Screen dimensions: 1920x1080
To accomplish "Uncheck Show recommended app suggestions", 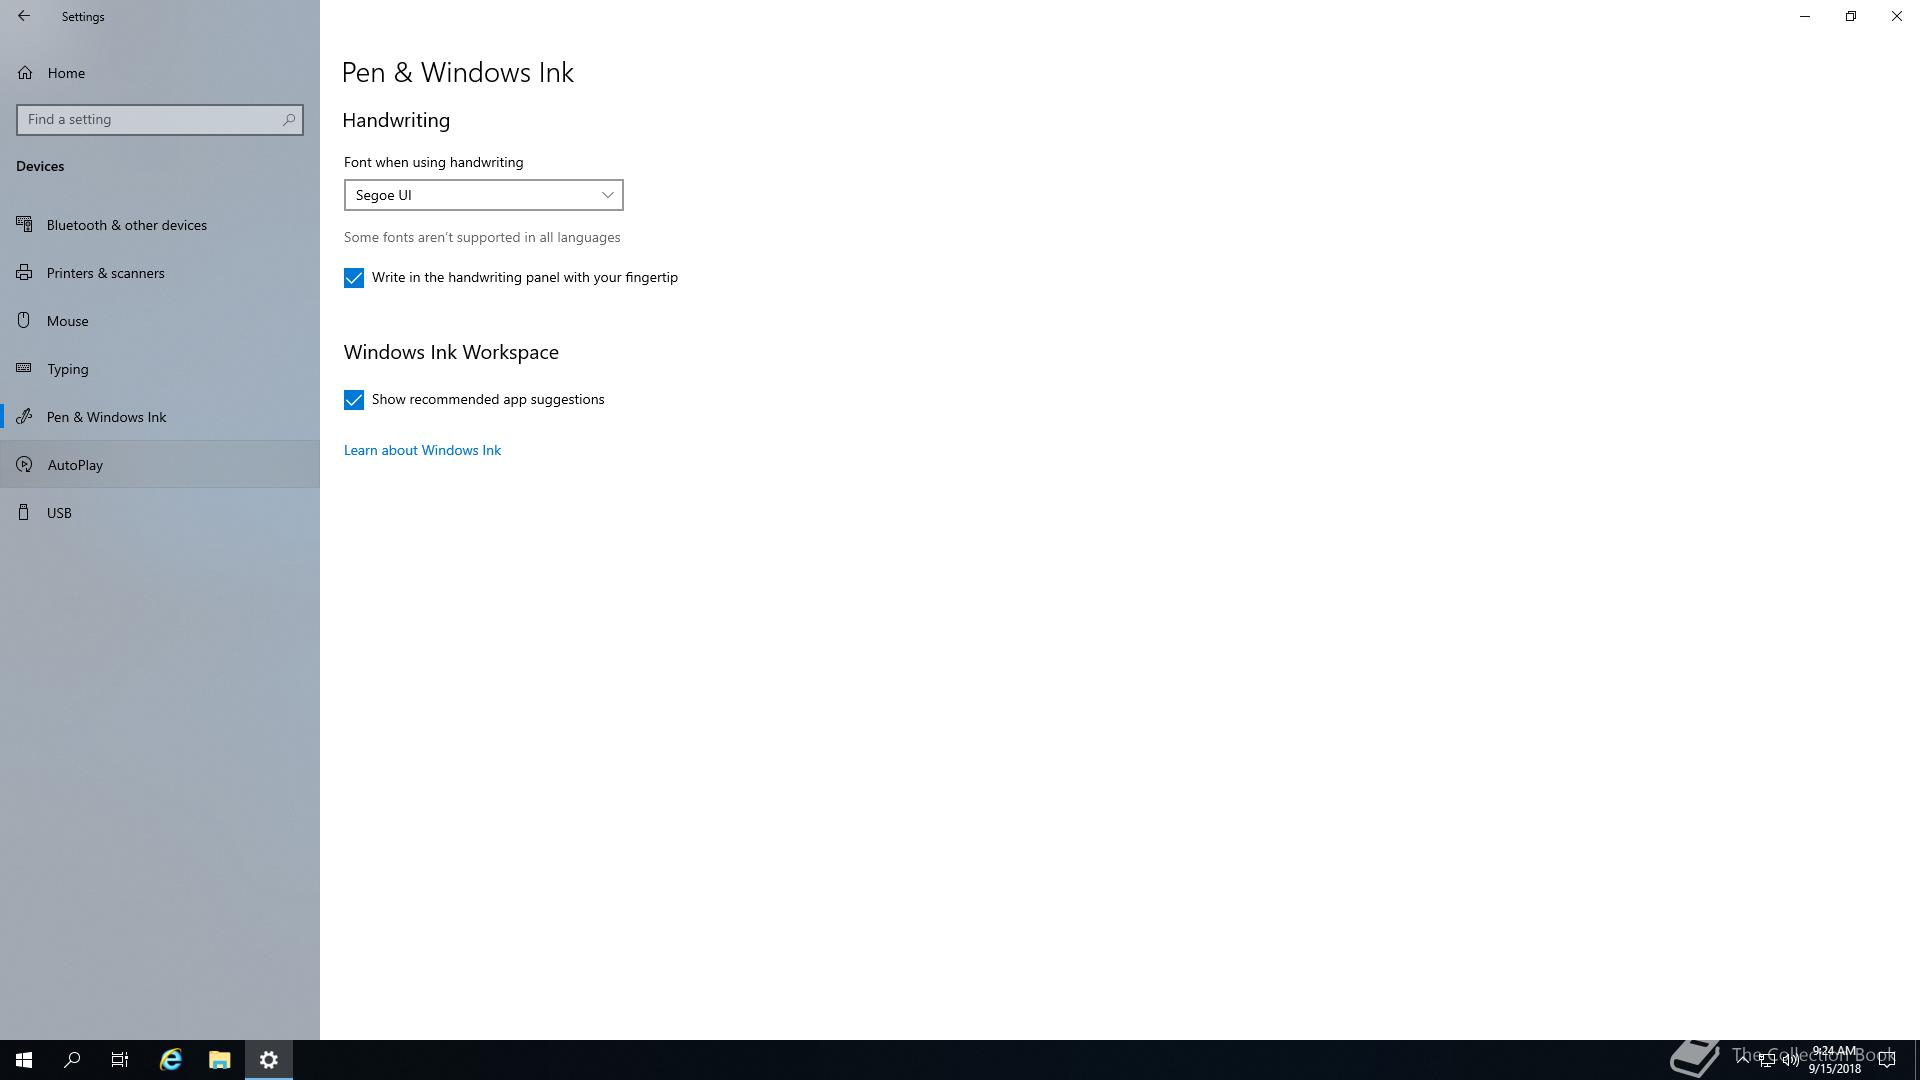I will pos(354,400).
